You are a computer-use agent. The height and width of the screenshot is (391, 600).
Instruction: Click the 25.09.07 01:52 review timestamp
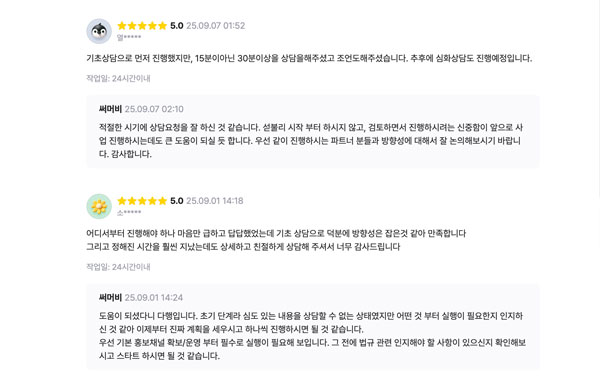point(215,26)
